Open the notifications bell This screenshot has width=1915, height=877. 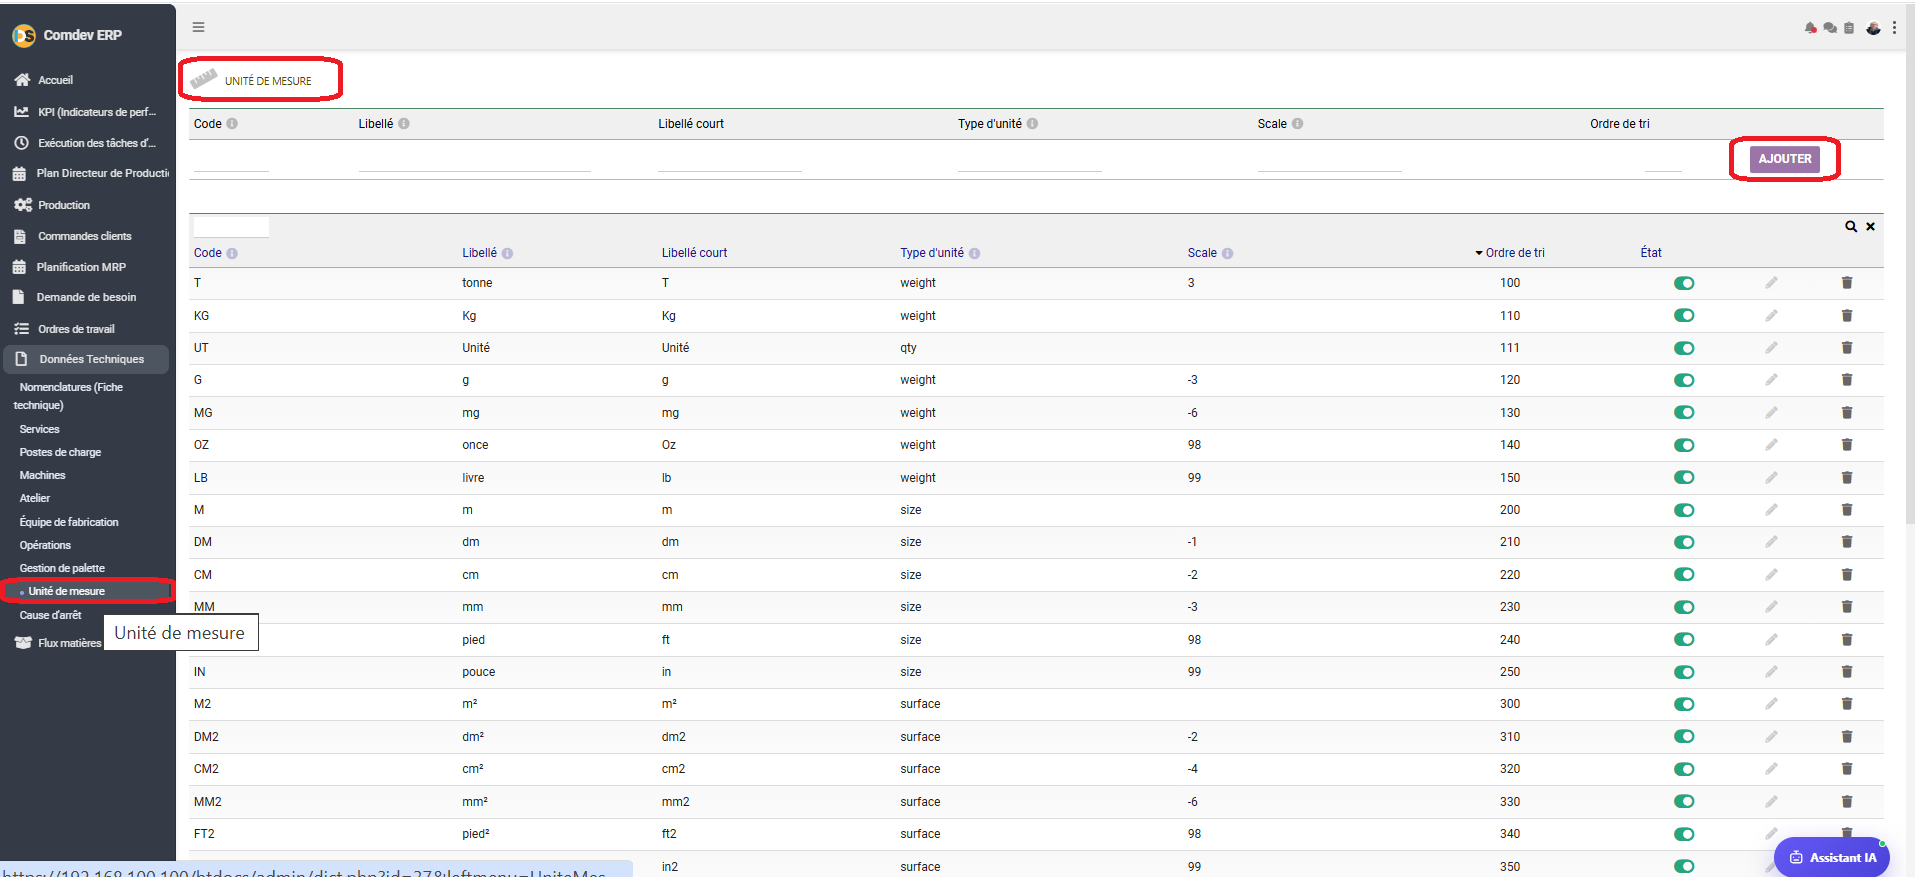1810,28
